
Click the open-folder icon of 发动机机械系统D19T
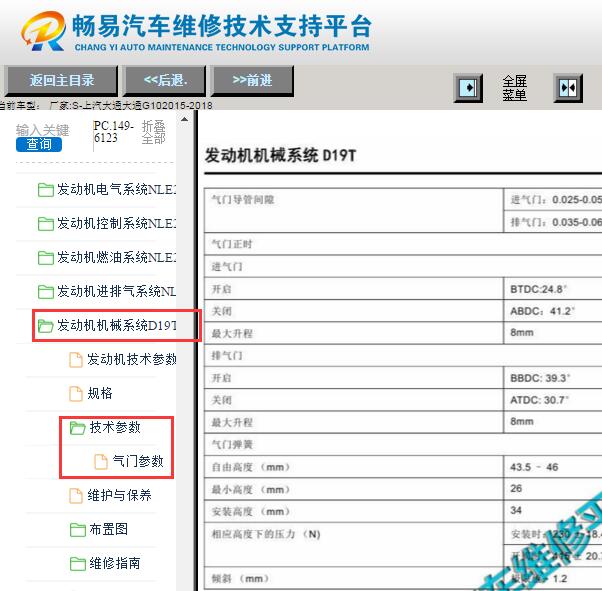pyautogui.click(x=46, y=326)
